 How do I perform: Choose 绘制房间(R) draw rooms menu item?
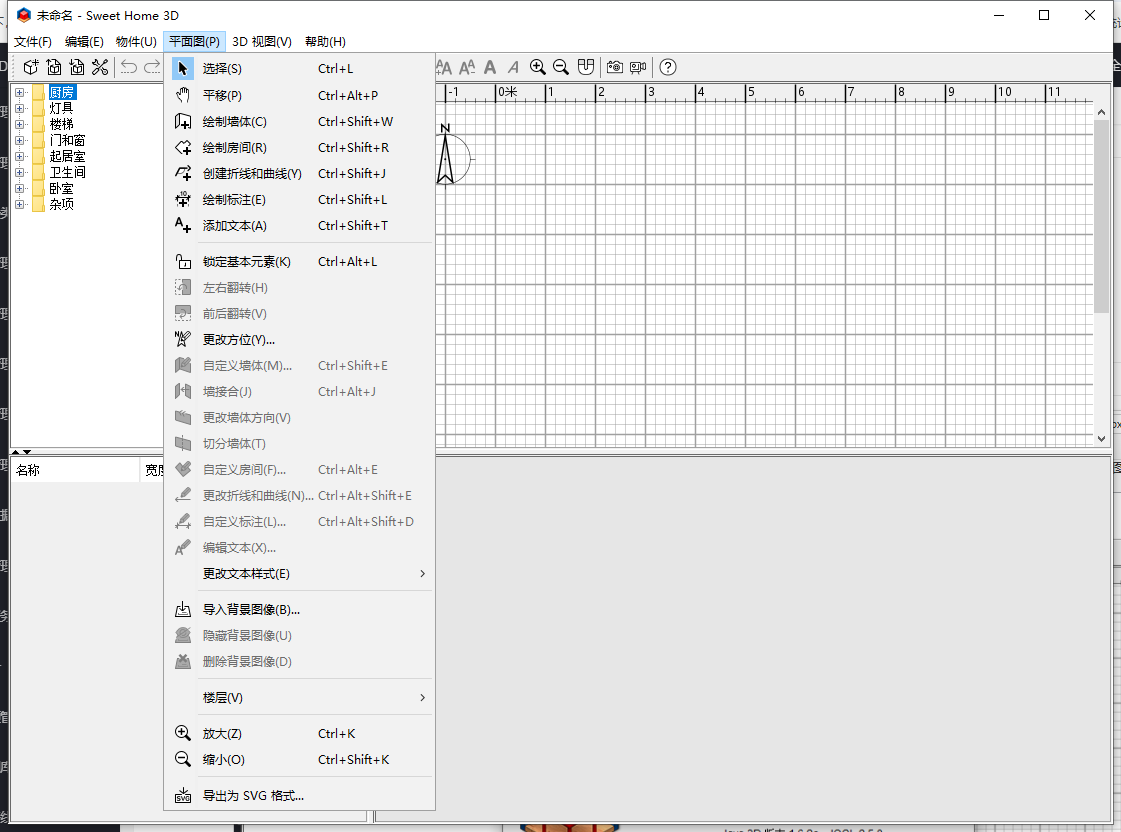299,147
